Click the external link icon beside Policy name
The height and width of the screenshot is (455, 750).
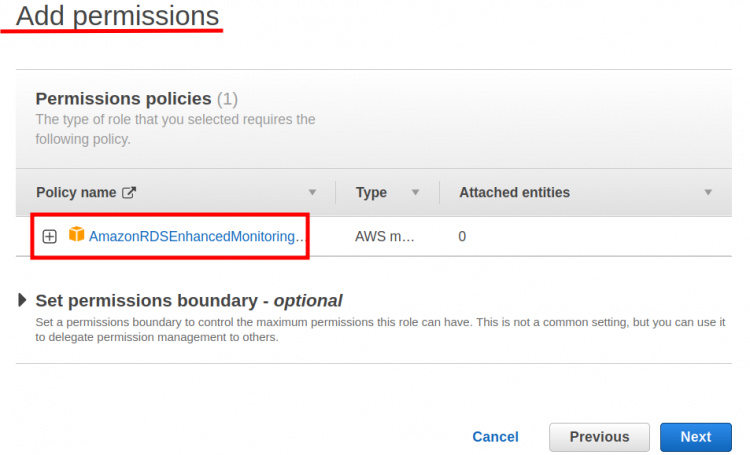[x=128, y=193]
